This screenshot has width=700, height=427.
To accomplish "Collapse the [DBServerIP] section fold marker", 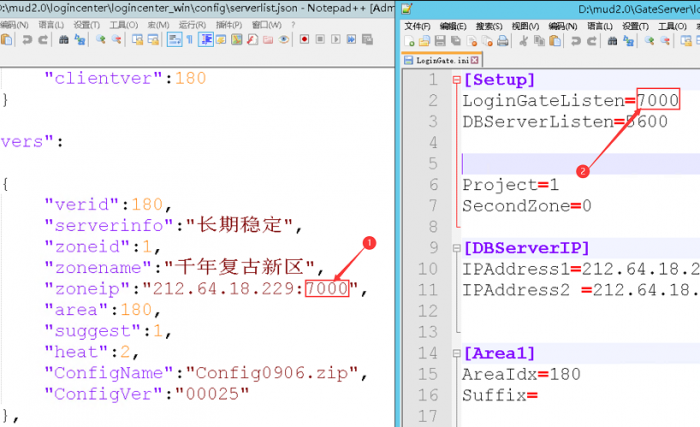I will pyautogui.click(x=456, y=248).
